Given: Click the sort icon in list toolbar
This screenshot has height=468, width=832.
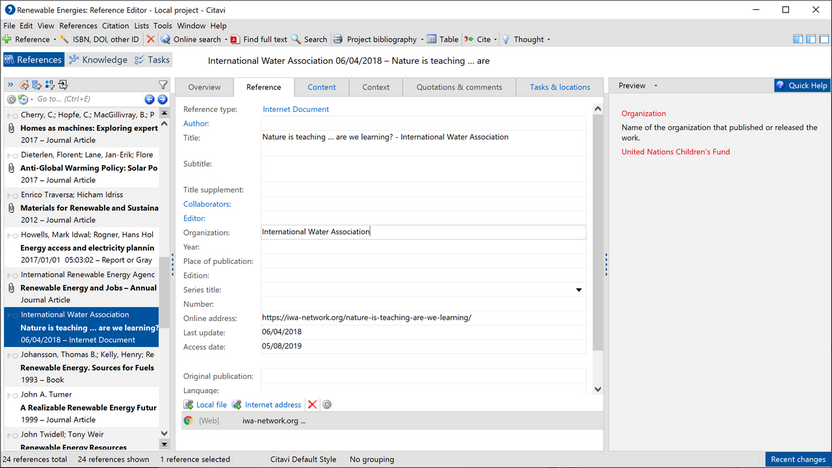Looking at the screenshot, I should (x=50, y=84).
